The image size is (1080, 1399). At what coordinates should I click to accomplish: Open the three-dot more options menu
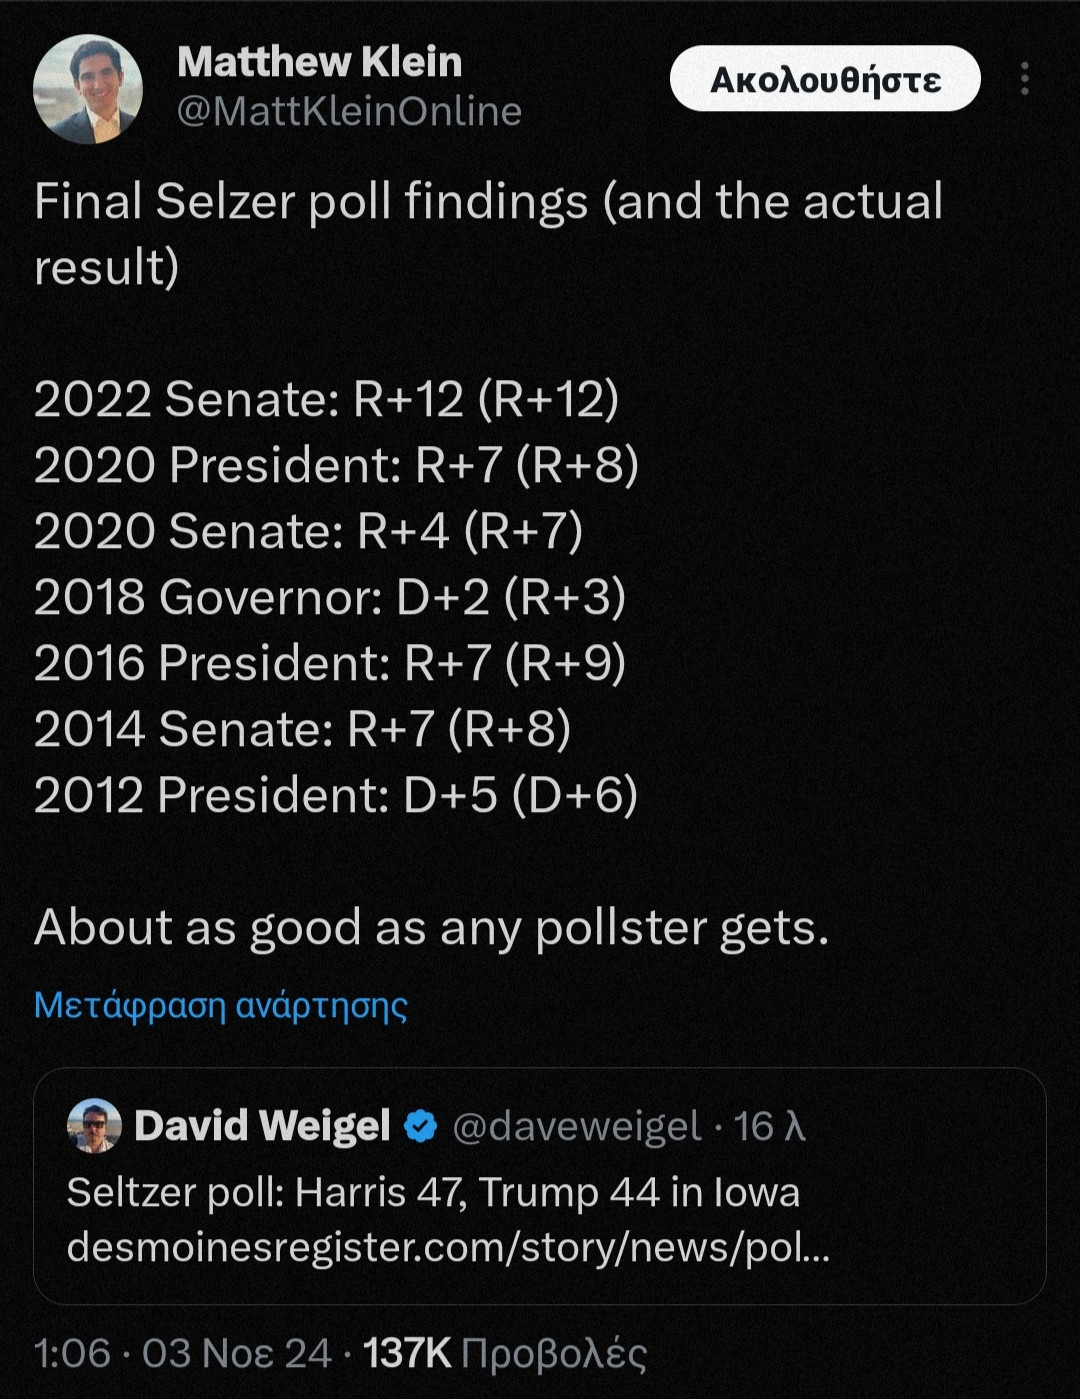(1024, 79)
